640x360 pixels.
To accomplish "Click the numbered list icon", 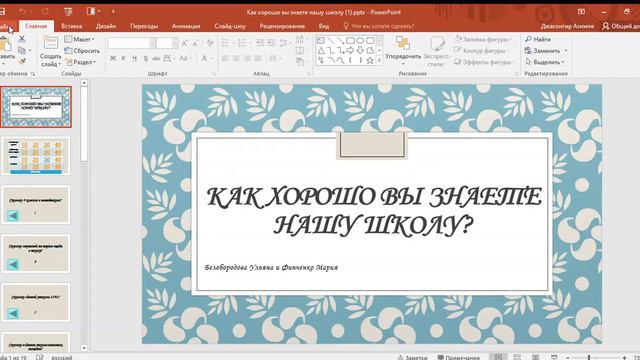I will click(x=242, y=43).
